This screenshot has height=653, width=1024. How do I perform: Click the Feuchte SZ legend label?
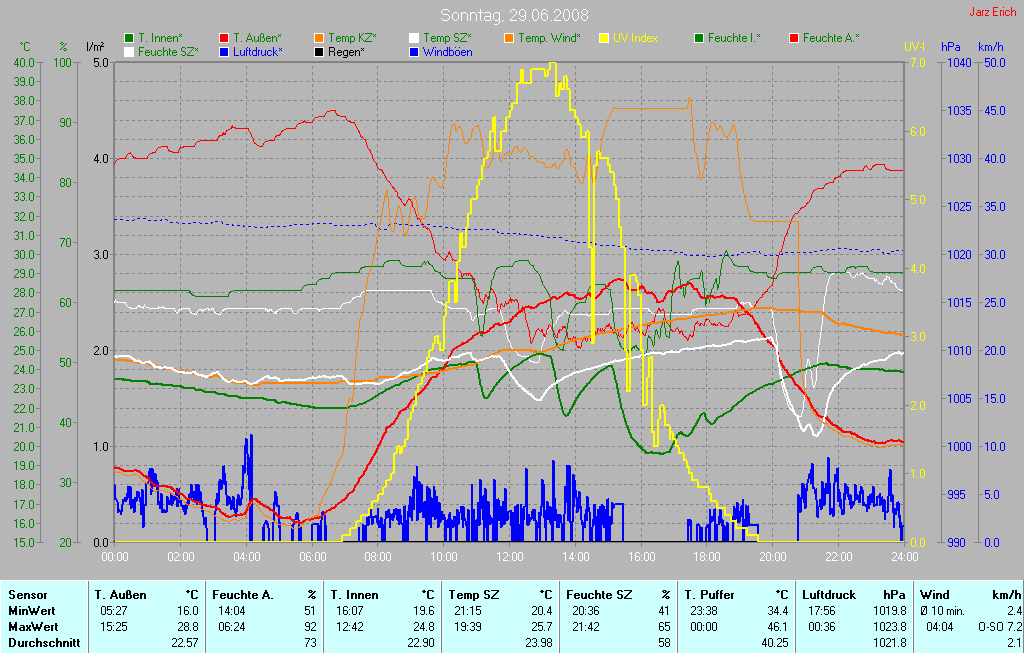168,51
